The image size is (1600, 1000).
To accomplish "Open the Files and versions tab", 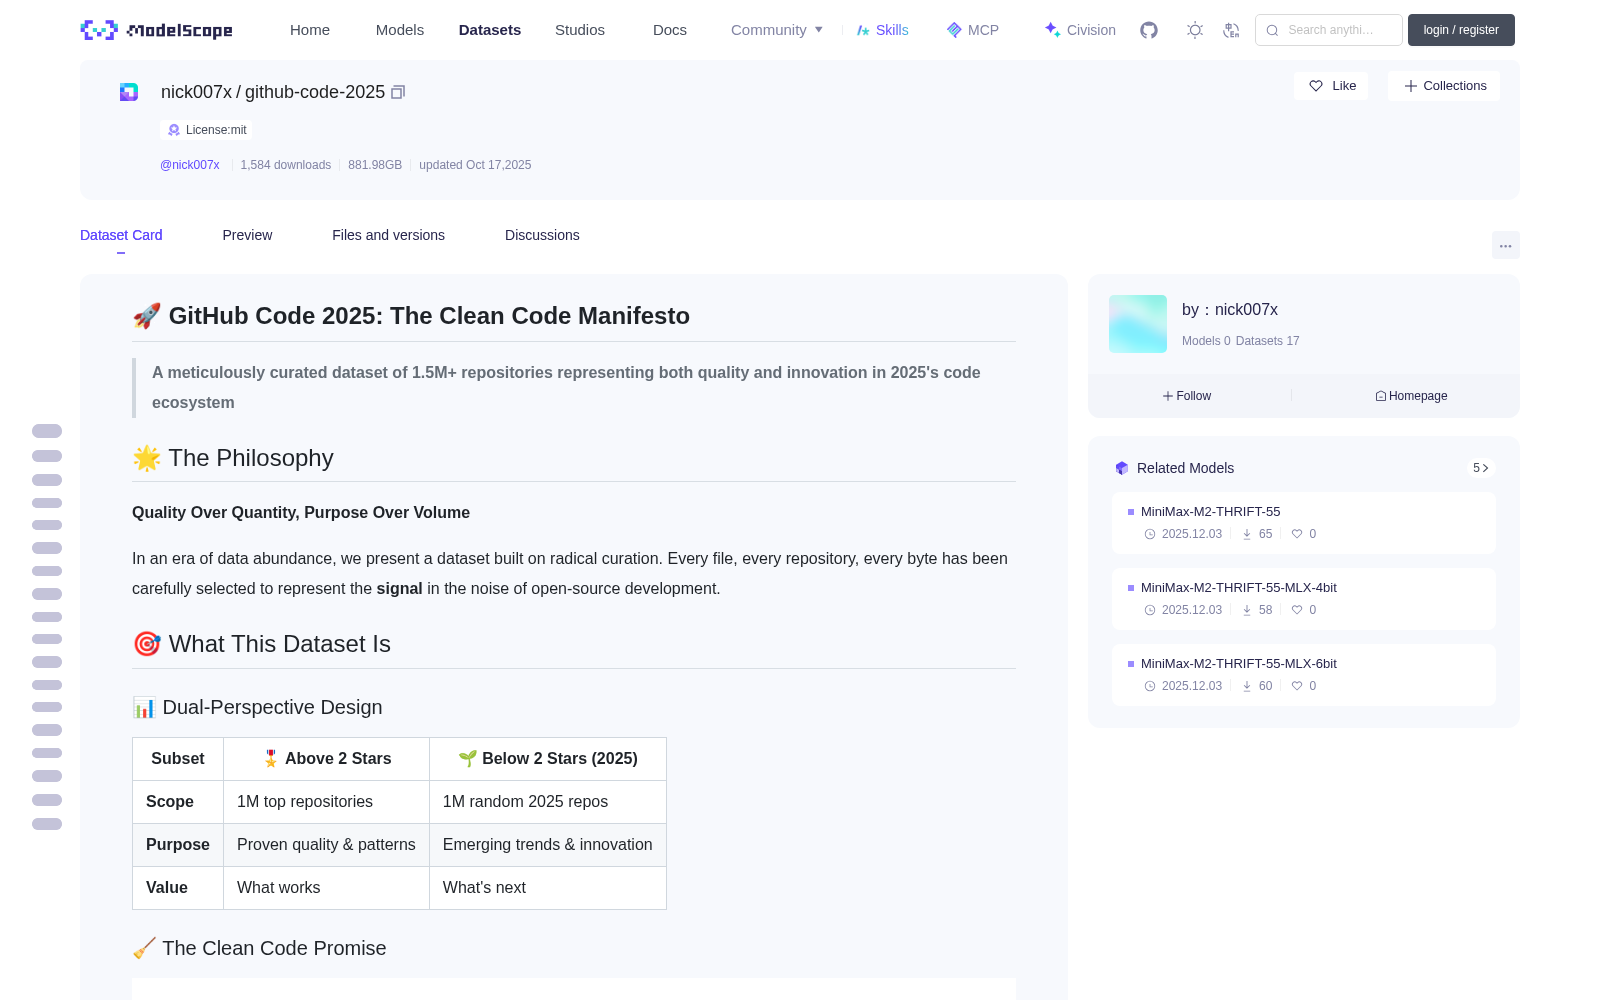I will coord(388,235).
